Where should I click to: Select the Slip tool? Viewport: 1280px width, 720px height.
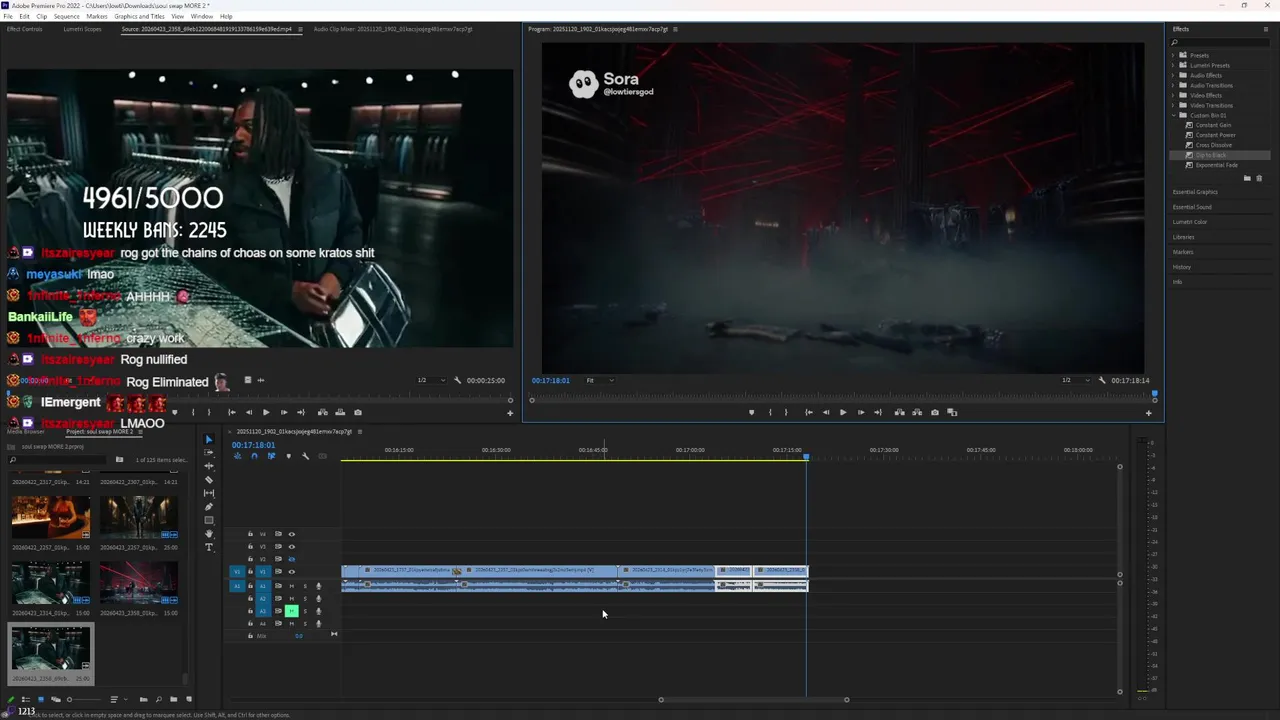[209, 493]
